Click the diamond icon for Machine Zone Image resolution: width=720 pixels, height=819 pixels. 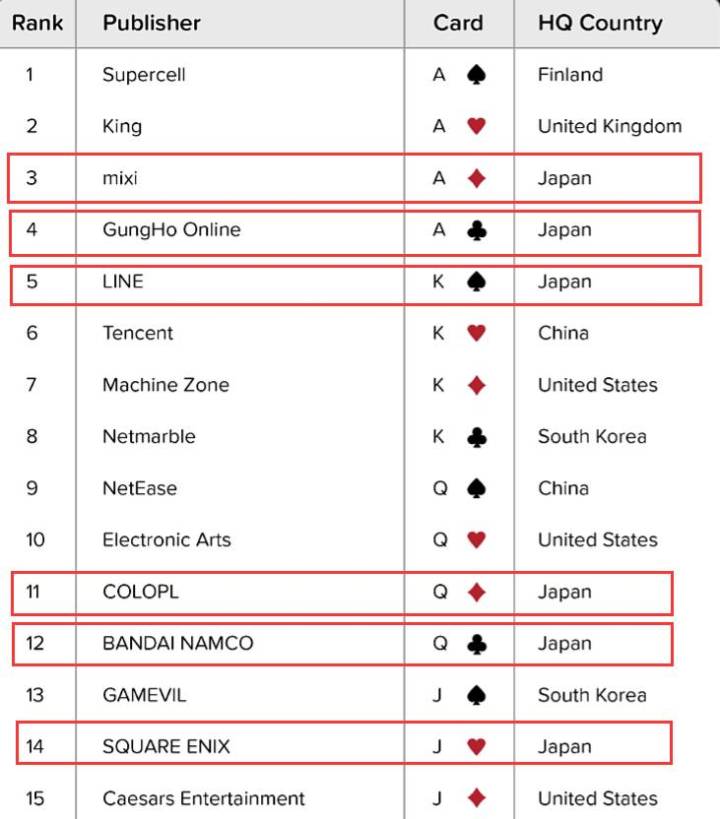[x=477, y=385]
